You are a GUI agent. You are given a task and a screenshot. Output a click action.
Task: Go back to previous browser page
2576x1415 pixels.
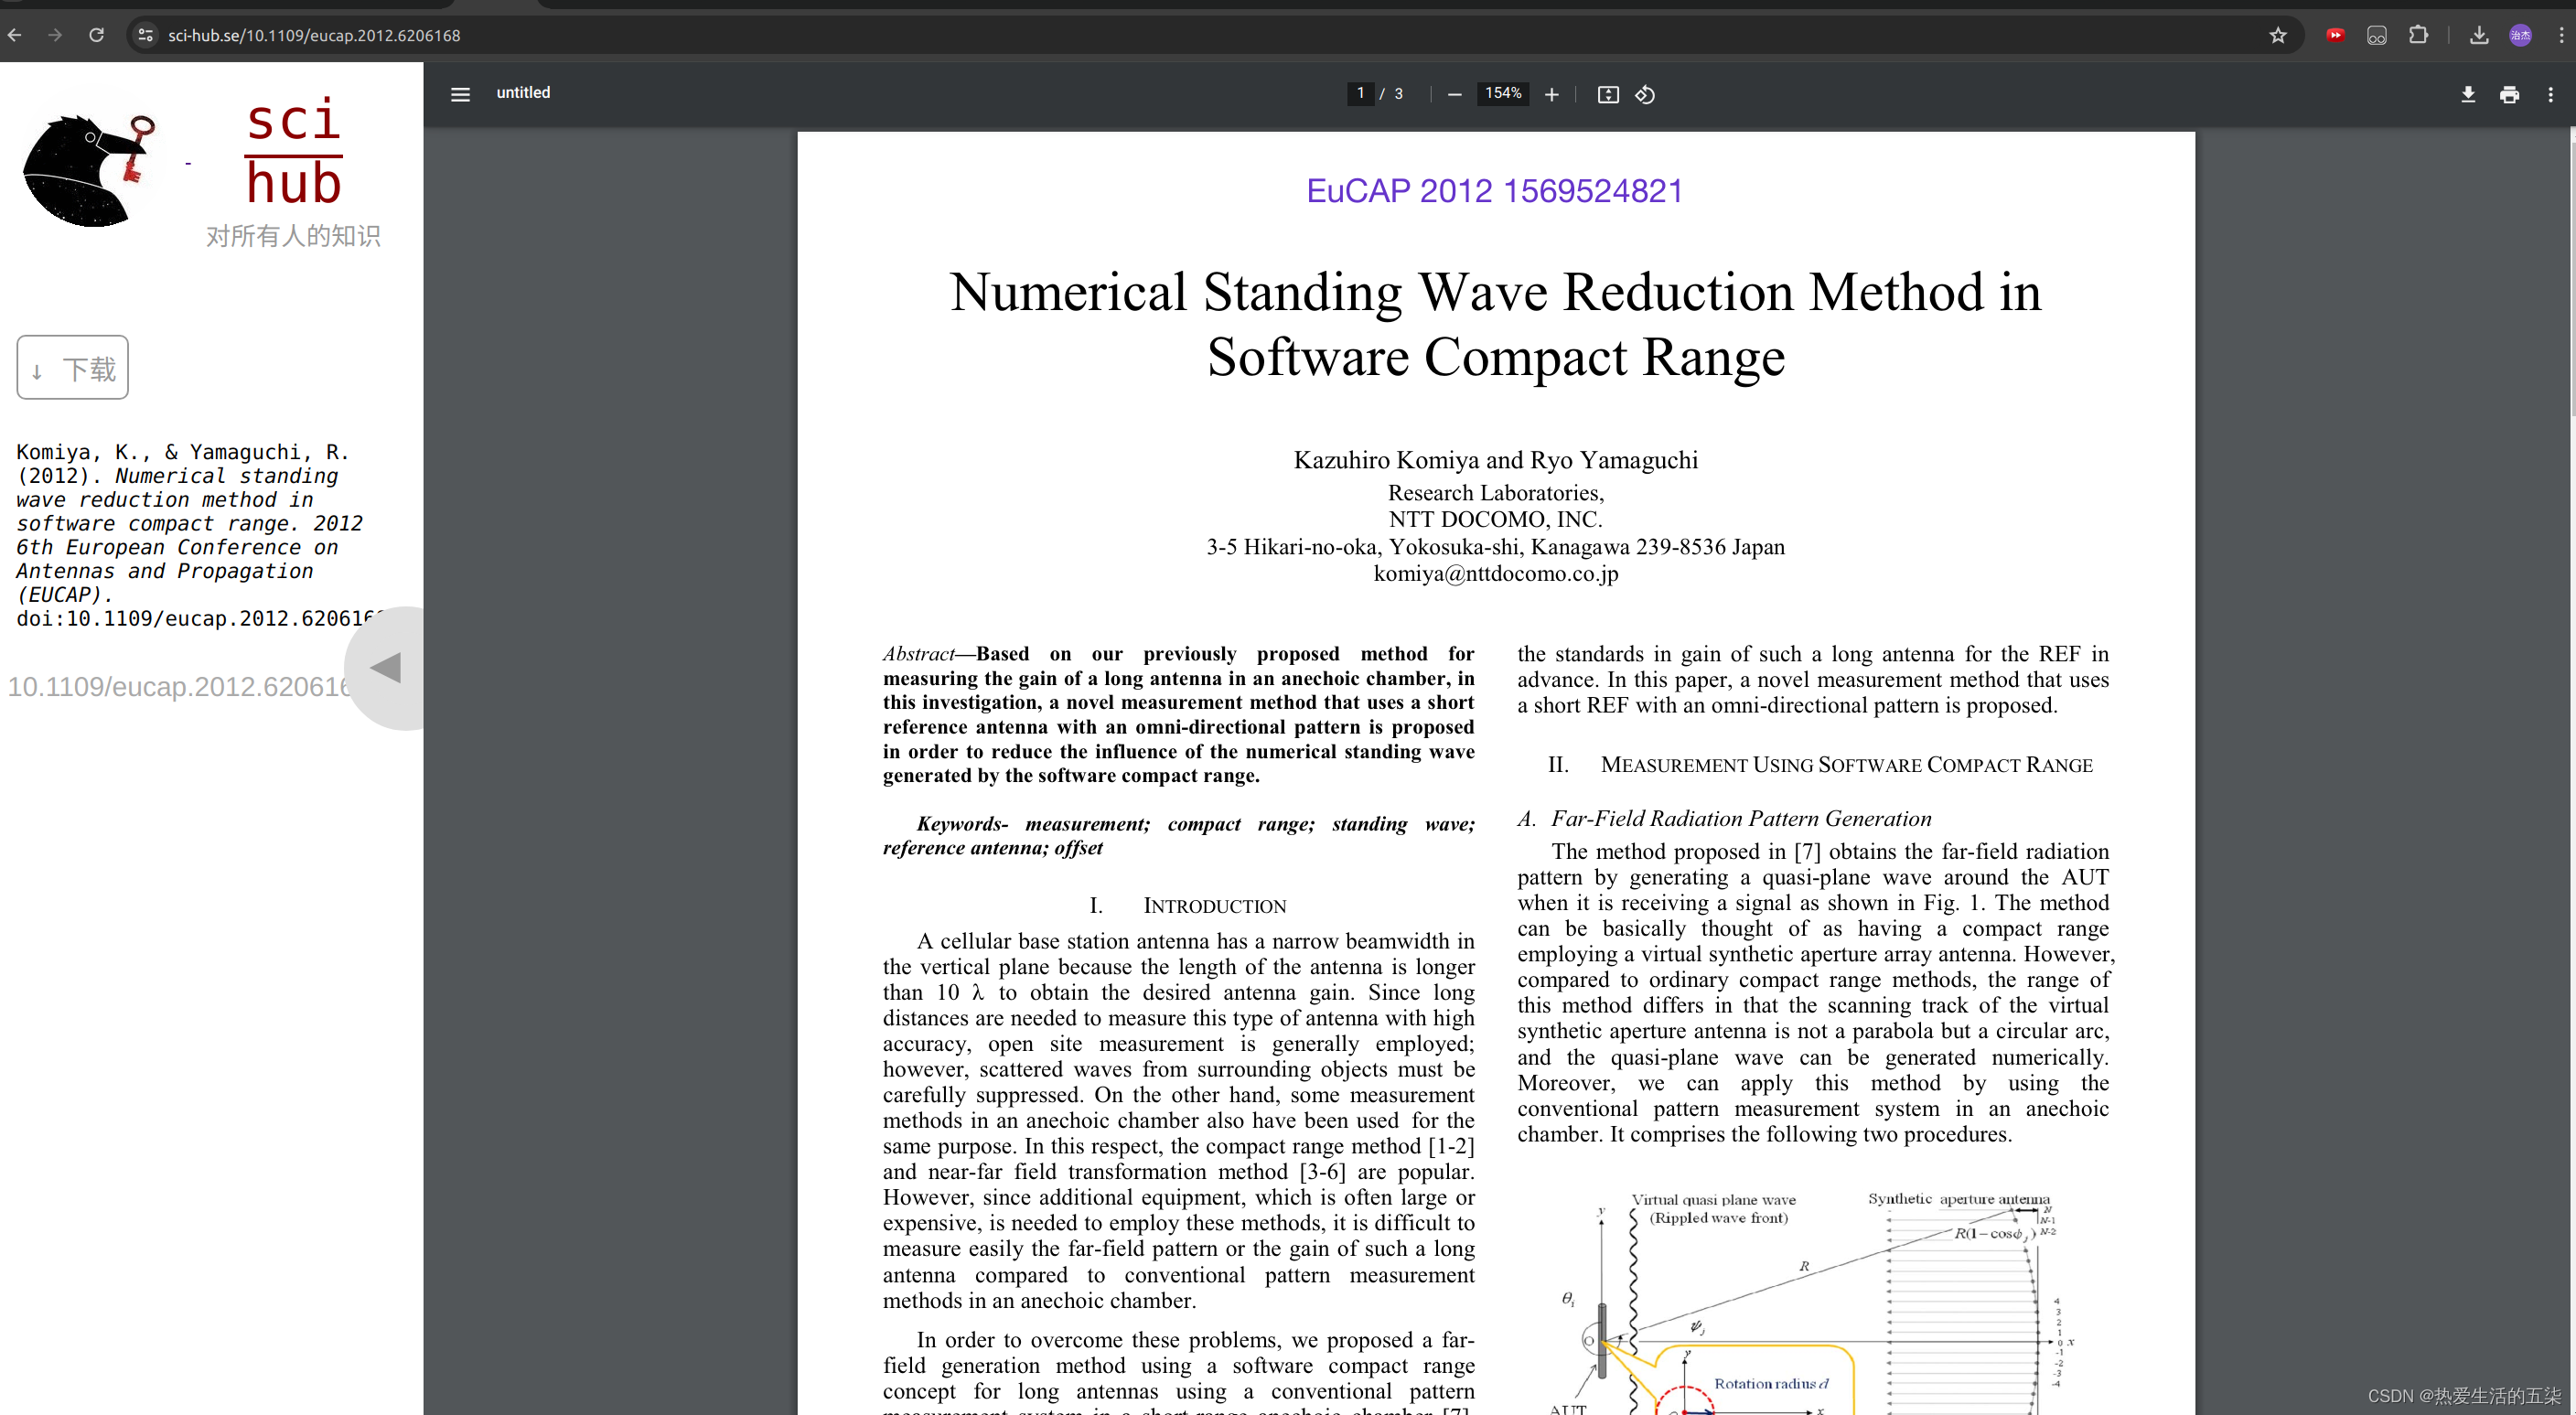coord(15,35)
